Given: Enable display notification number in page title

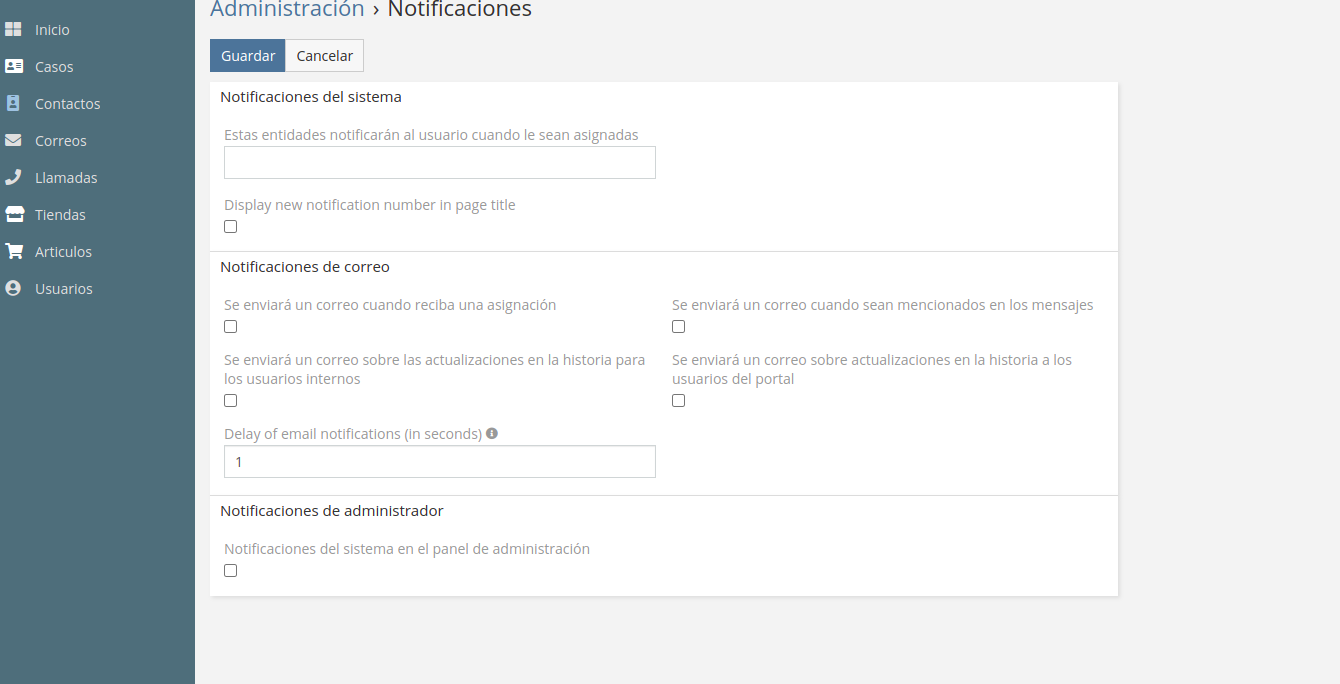Looking at the screenshot, I should [x=231, y=227].
